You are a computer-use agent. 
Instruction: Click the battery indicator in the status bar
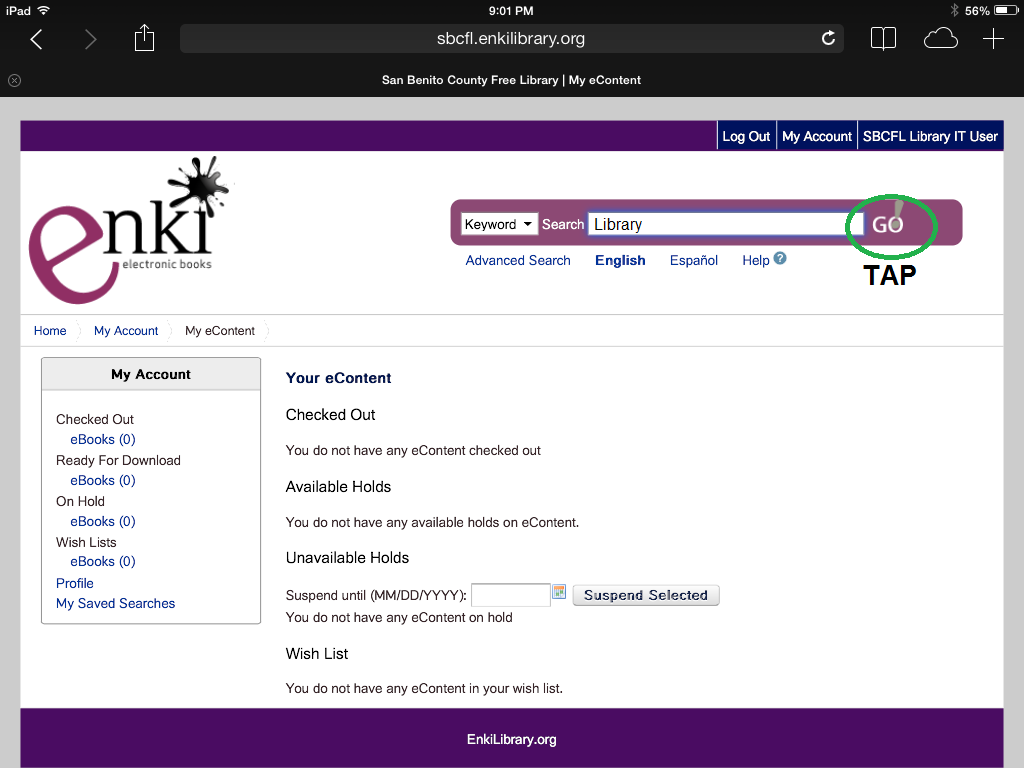pyautogui.click(x=1006, y=10)
